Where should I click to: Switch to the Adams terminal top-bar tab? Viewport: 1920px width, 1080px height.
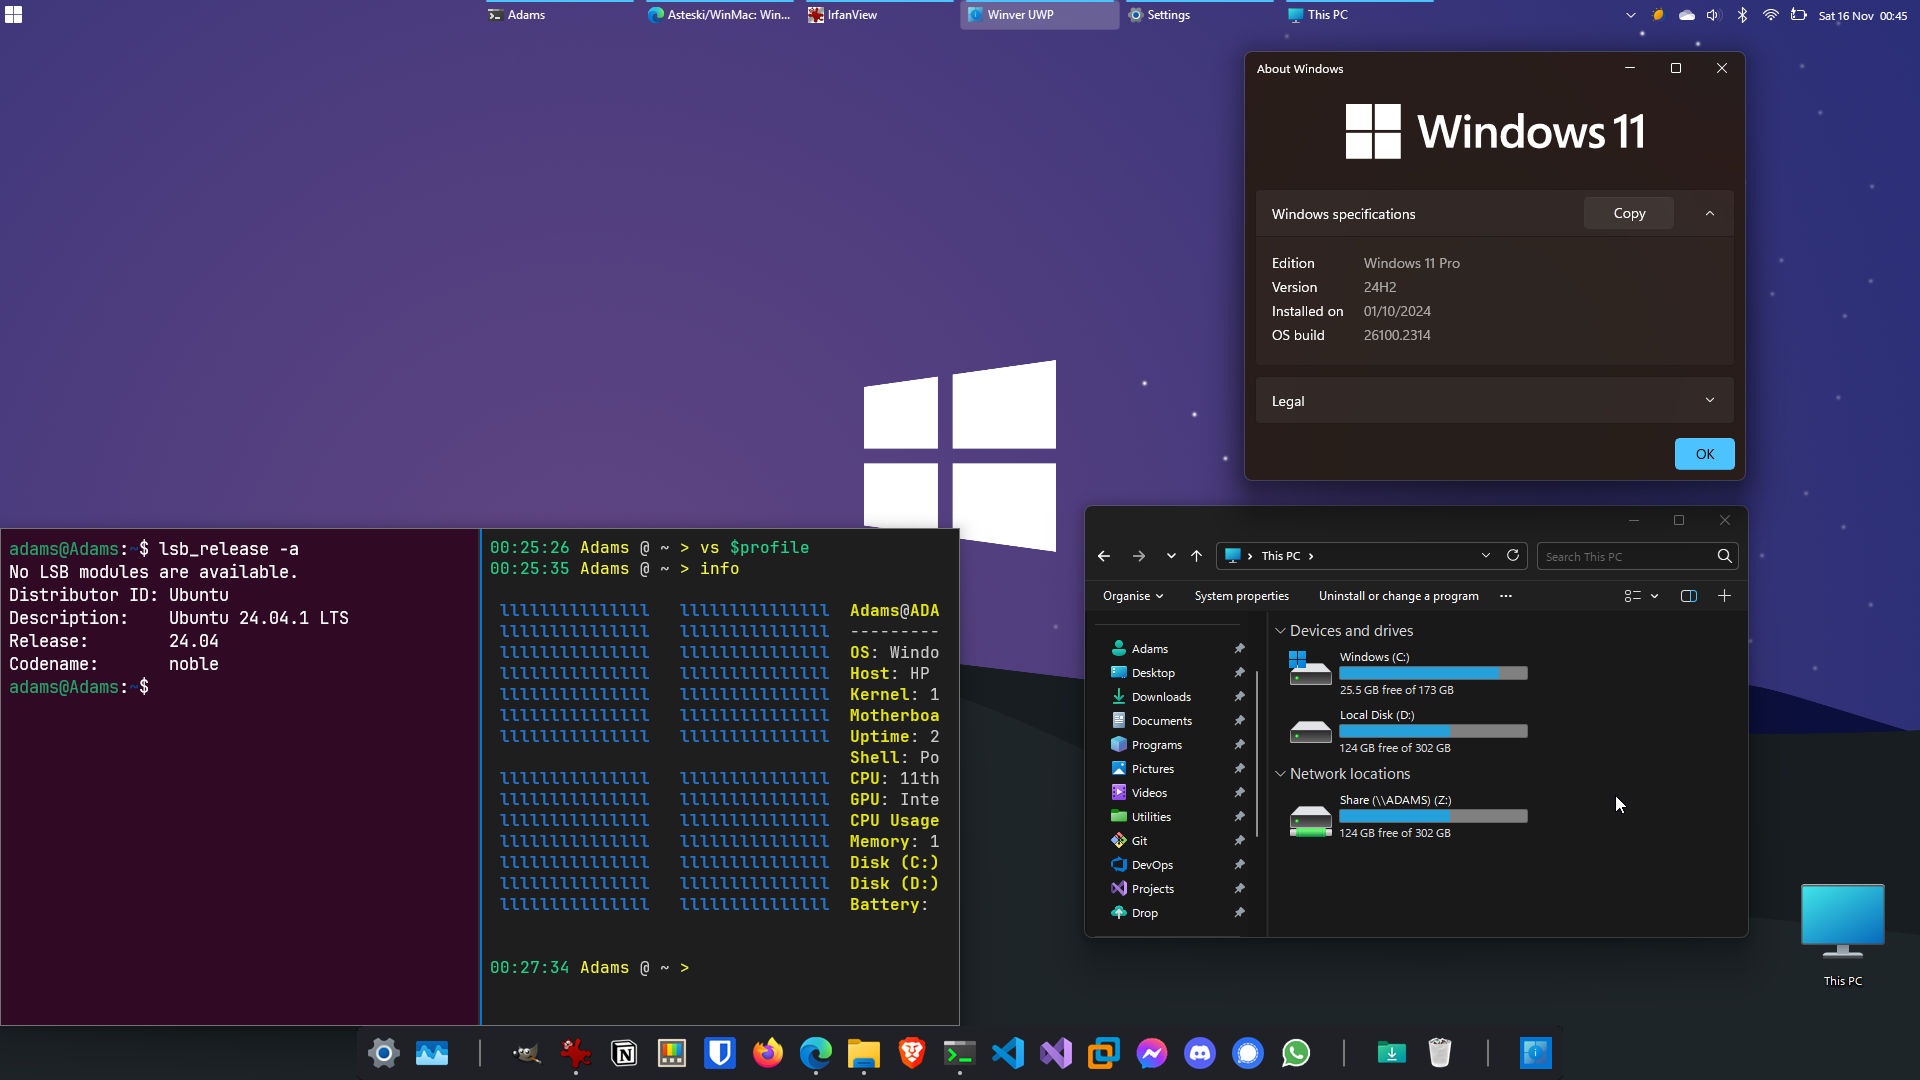point(558,15)
